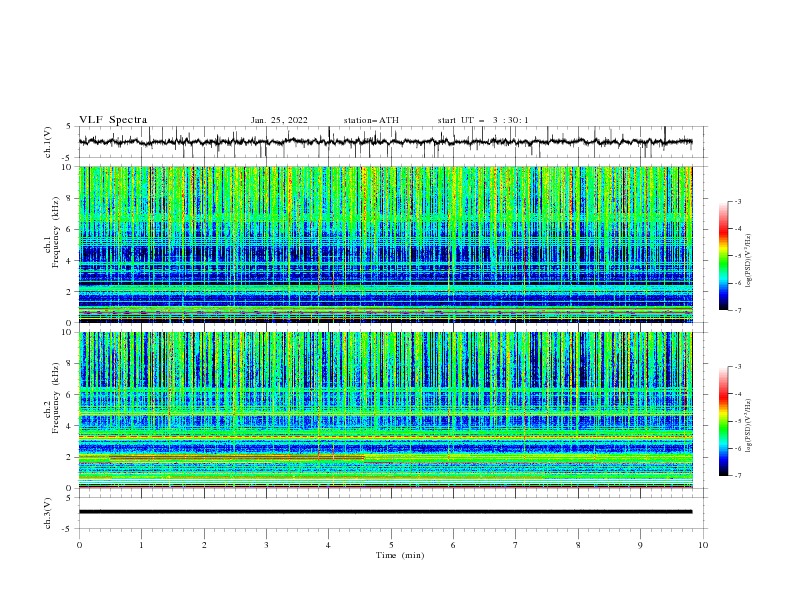Click the ch.2 'log(PSD)(V²/Hz)' colorbar label

pos(748,426)
